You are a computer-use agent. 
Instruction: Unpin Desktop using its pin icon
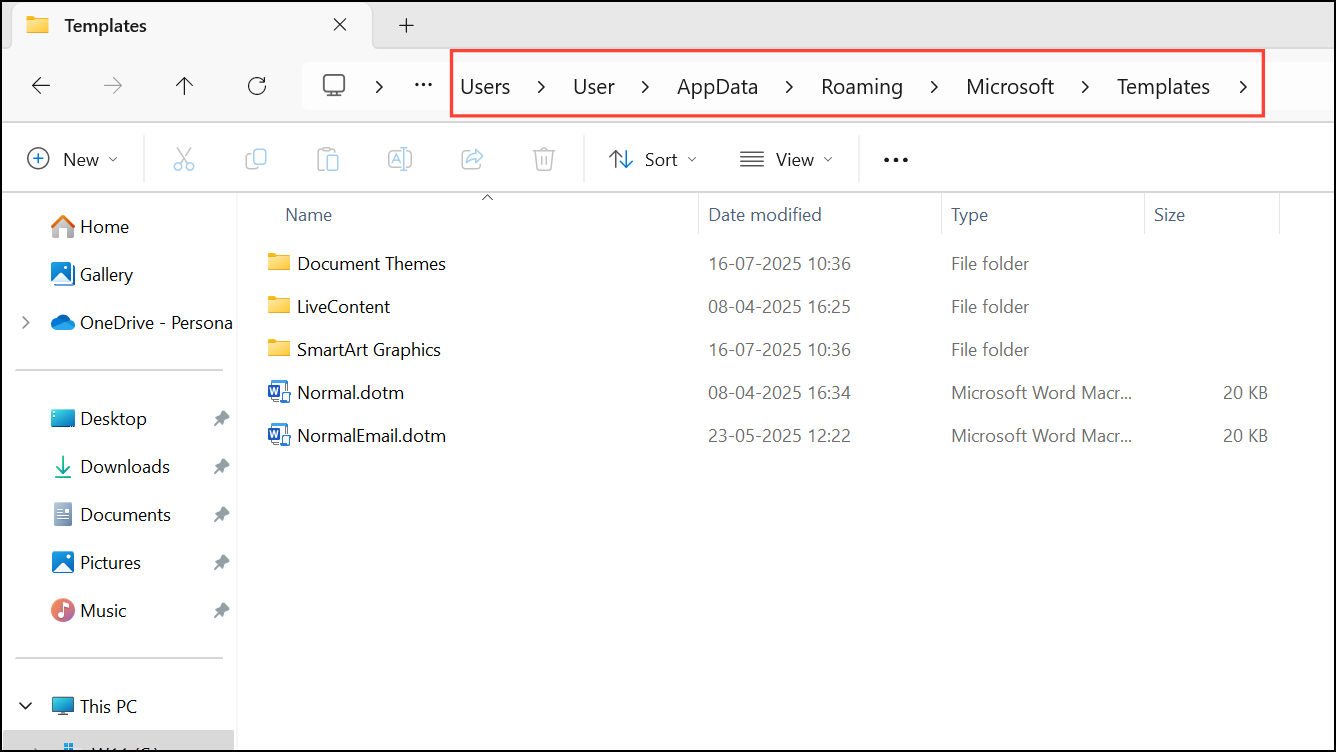click(221, 419)
